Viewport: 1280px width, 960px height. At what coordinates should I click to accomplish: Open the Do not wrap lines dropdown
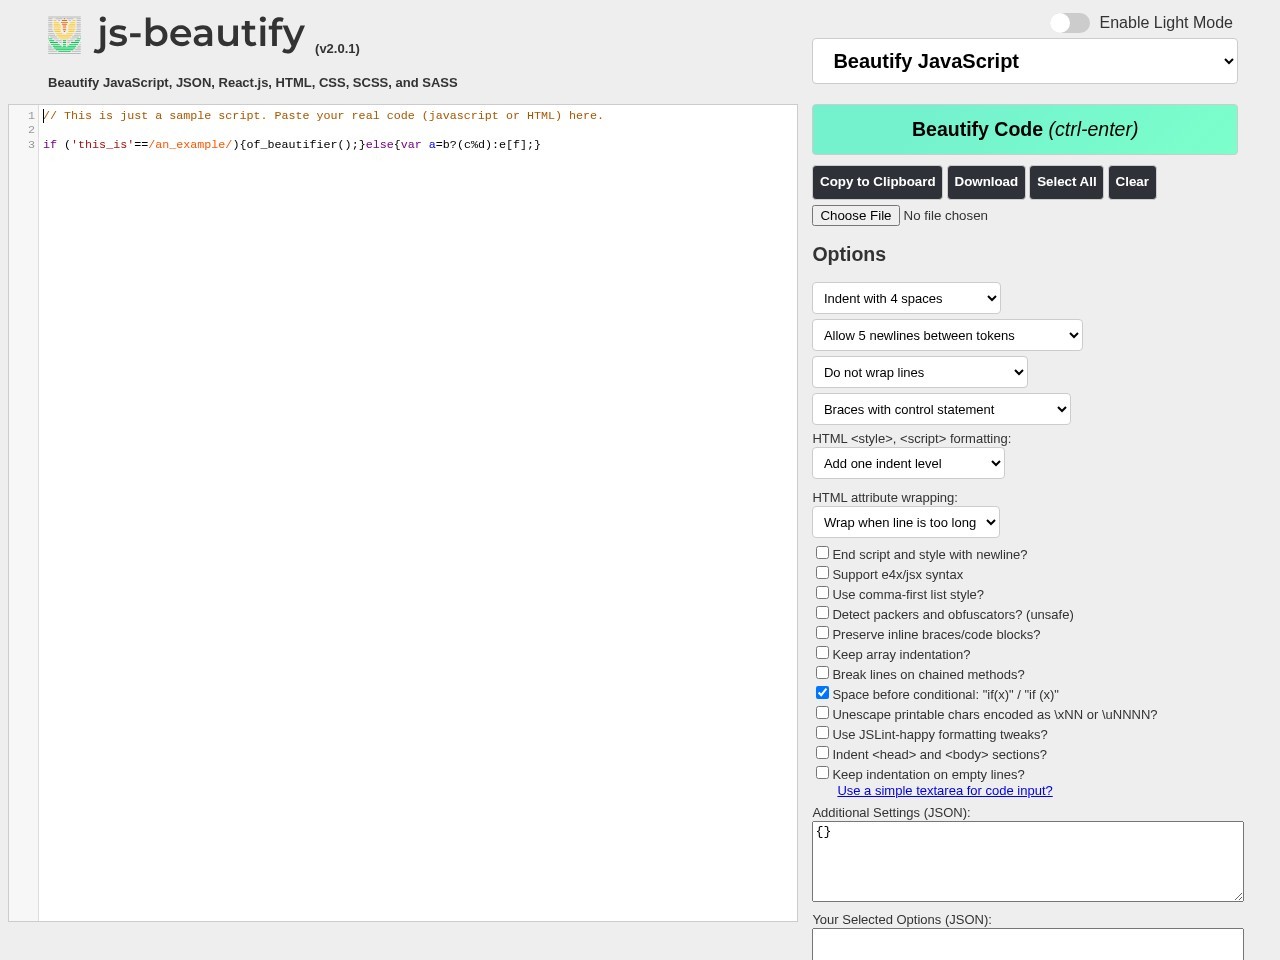[x=920, y=372]
